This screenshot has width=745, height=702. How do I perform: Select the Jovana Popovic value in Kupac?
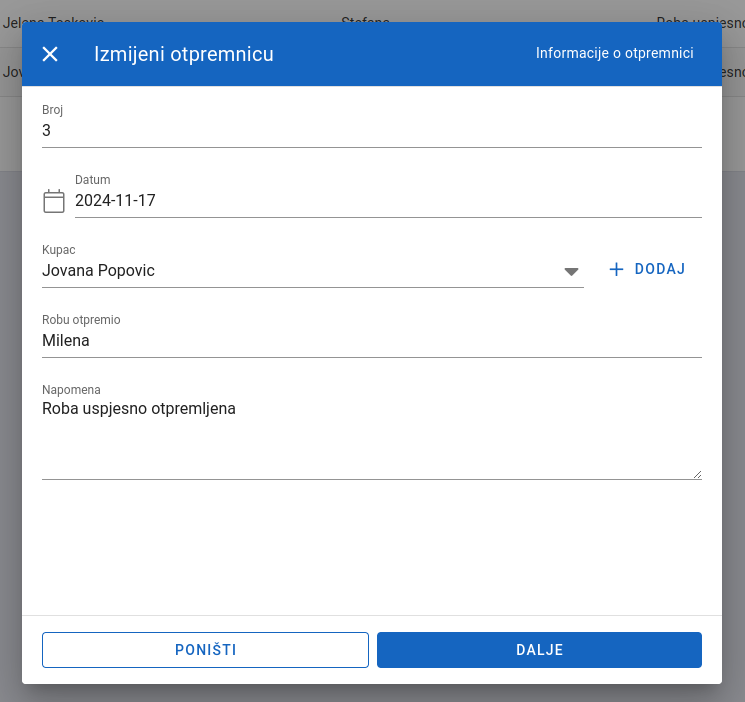[98, 271]
